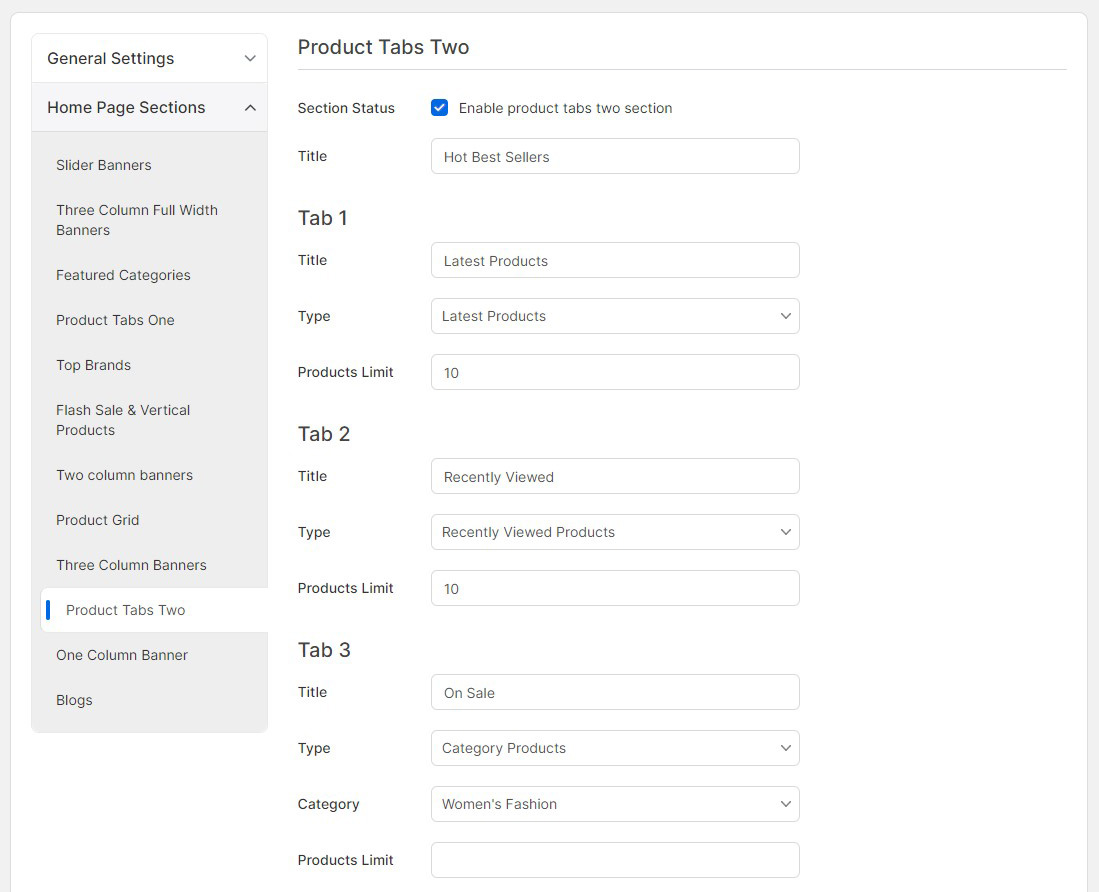Open Flash Sale & Vertical Products
Screen dimensions: 1099x892
[x=123, y=420]
